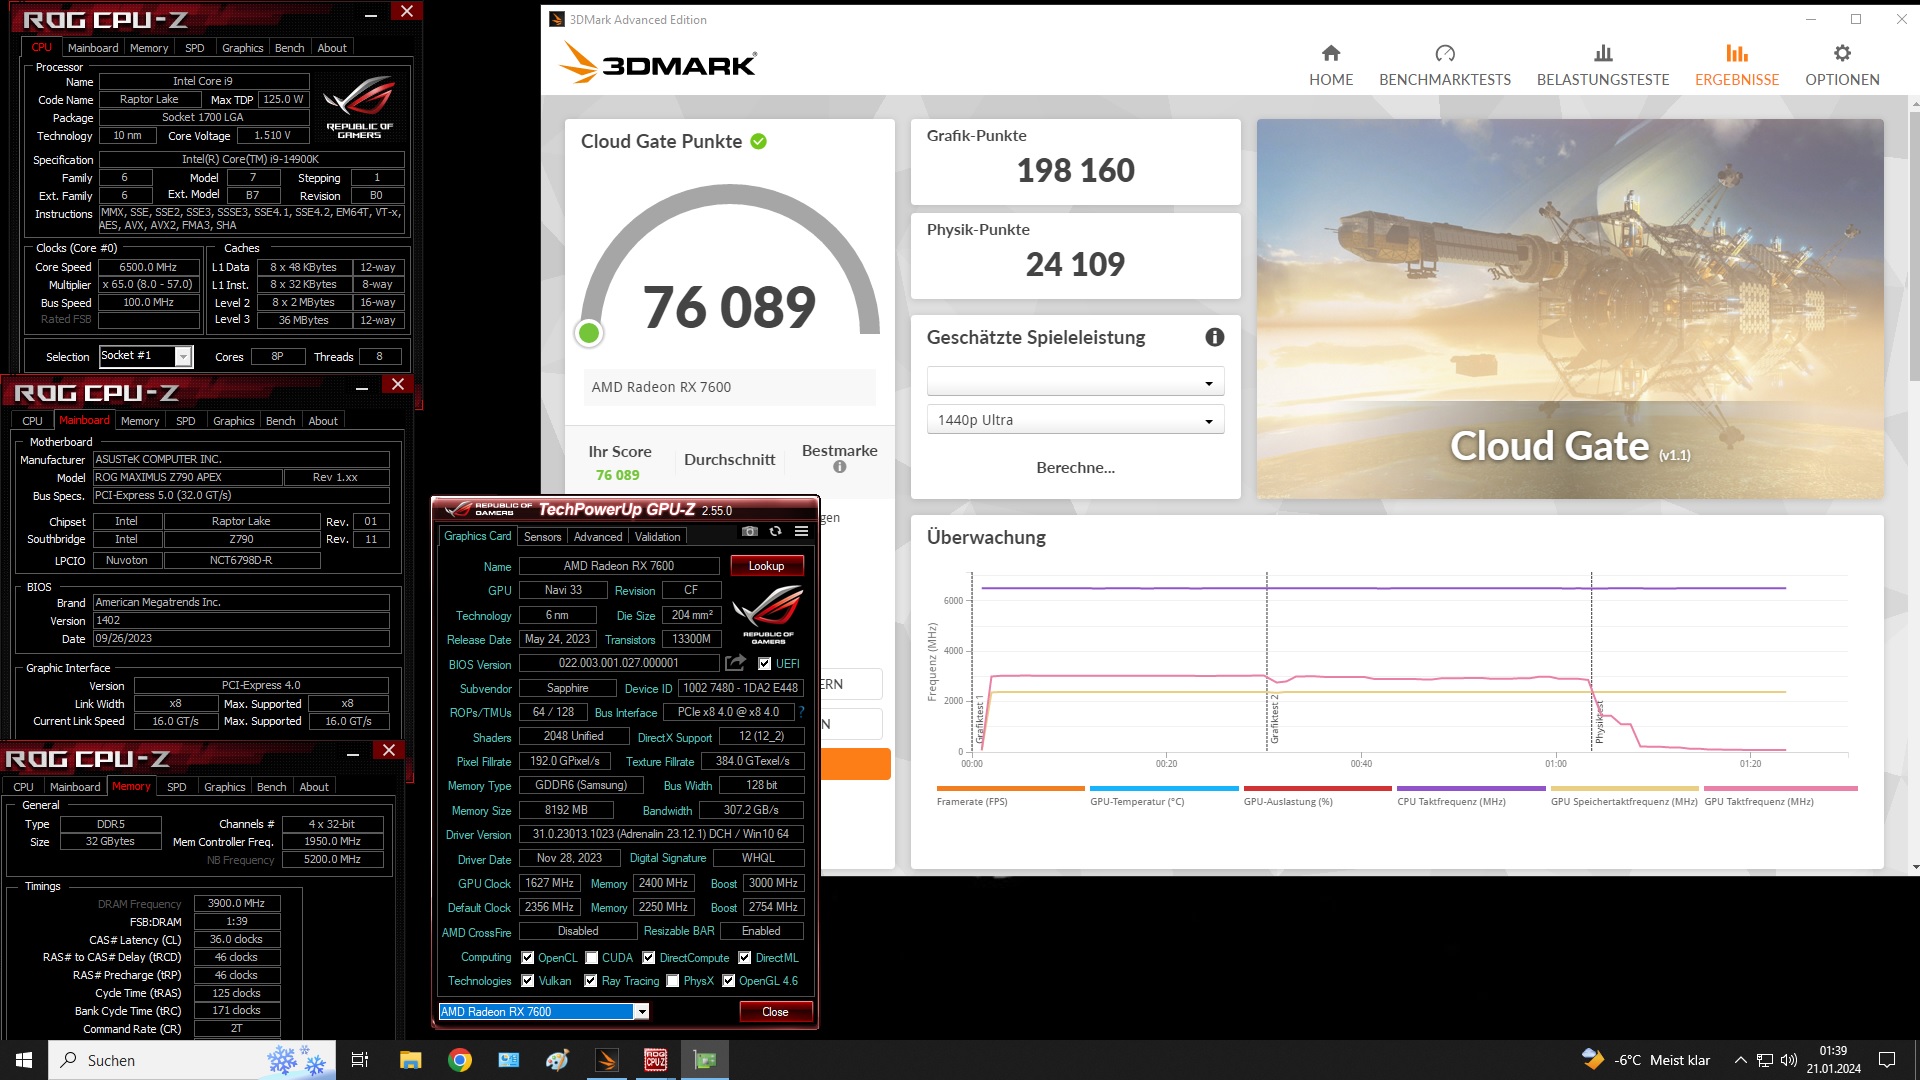The image size is (1920, 1080).
Task: Click the Cloud Gate preview image
Action: (x=1570, y=309)
